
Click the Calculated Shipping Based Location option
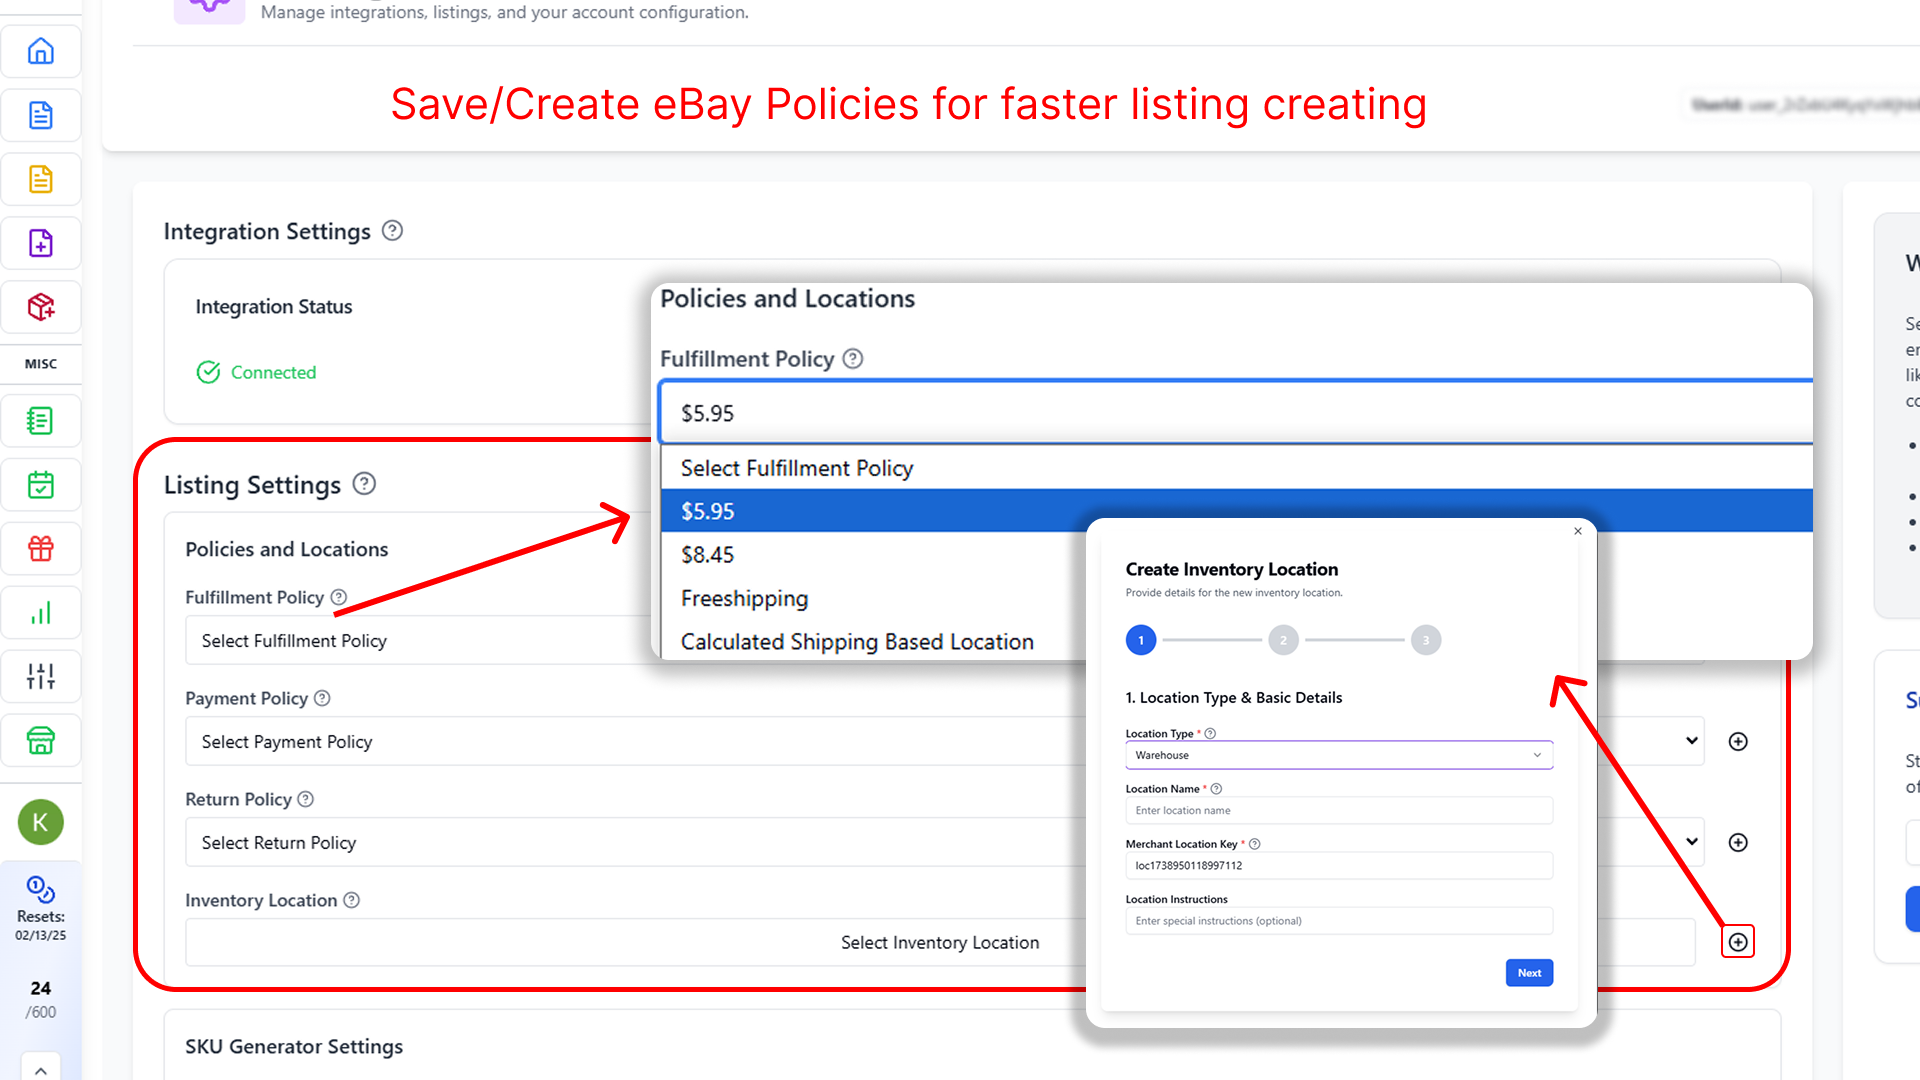856,641
